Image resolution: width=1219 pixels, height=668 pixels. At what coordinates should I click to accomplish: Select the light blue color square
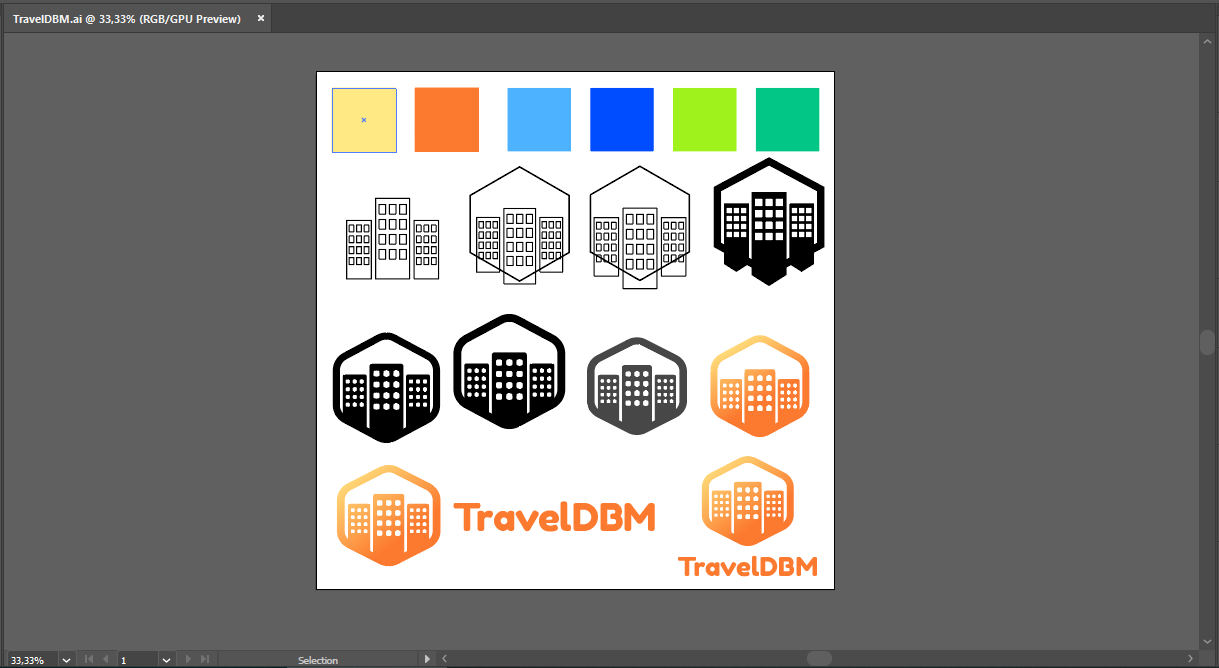tap(539, 120)
